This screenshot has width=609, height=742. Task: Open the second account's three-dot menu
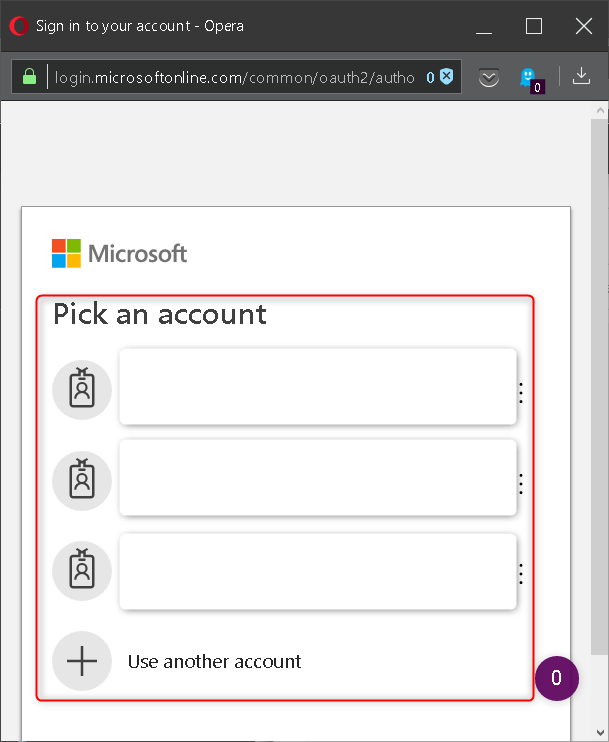coord(521,484)
